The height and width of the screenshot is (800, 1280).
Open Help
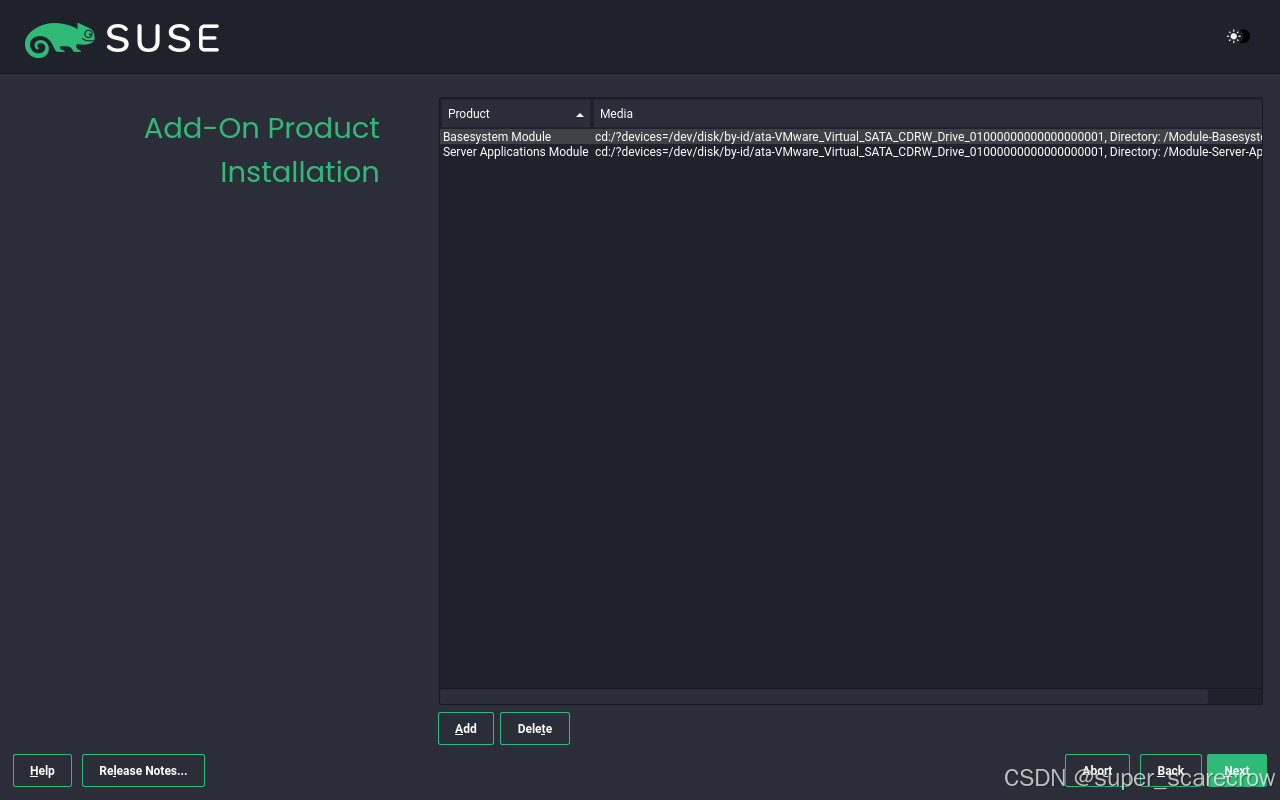point(42,771)
